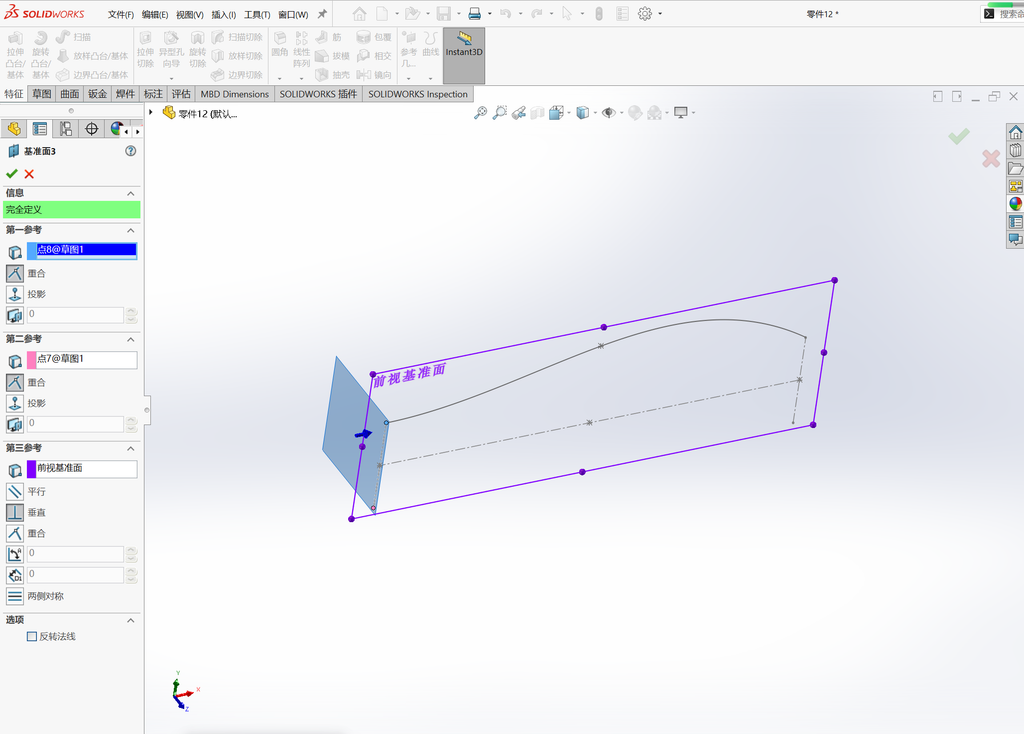
Task: Open the 插入(I) menu
Action: tap(223, 14)
